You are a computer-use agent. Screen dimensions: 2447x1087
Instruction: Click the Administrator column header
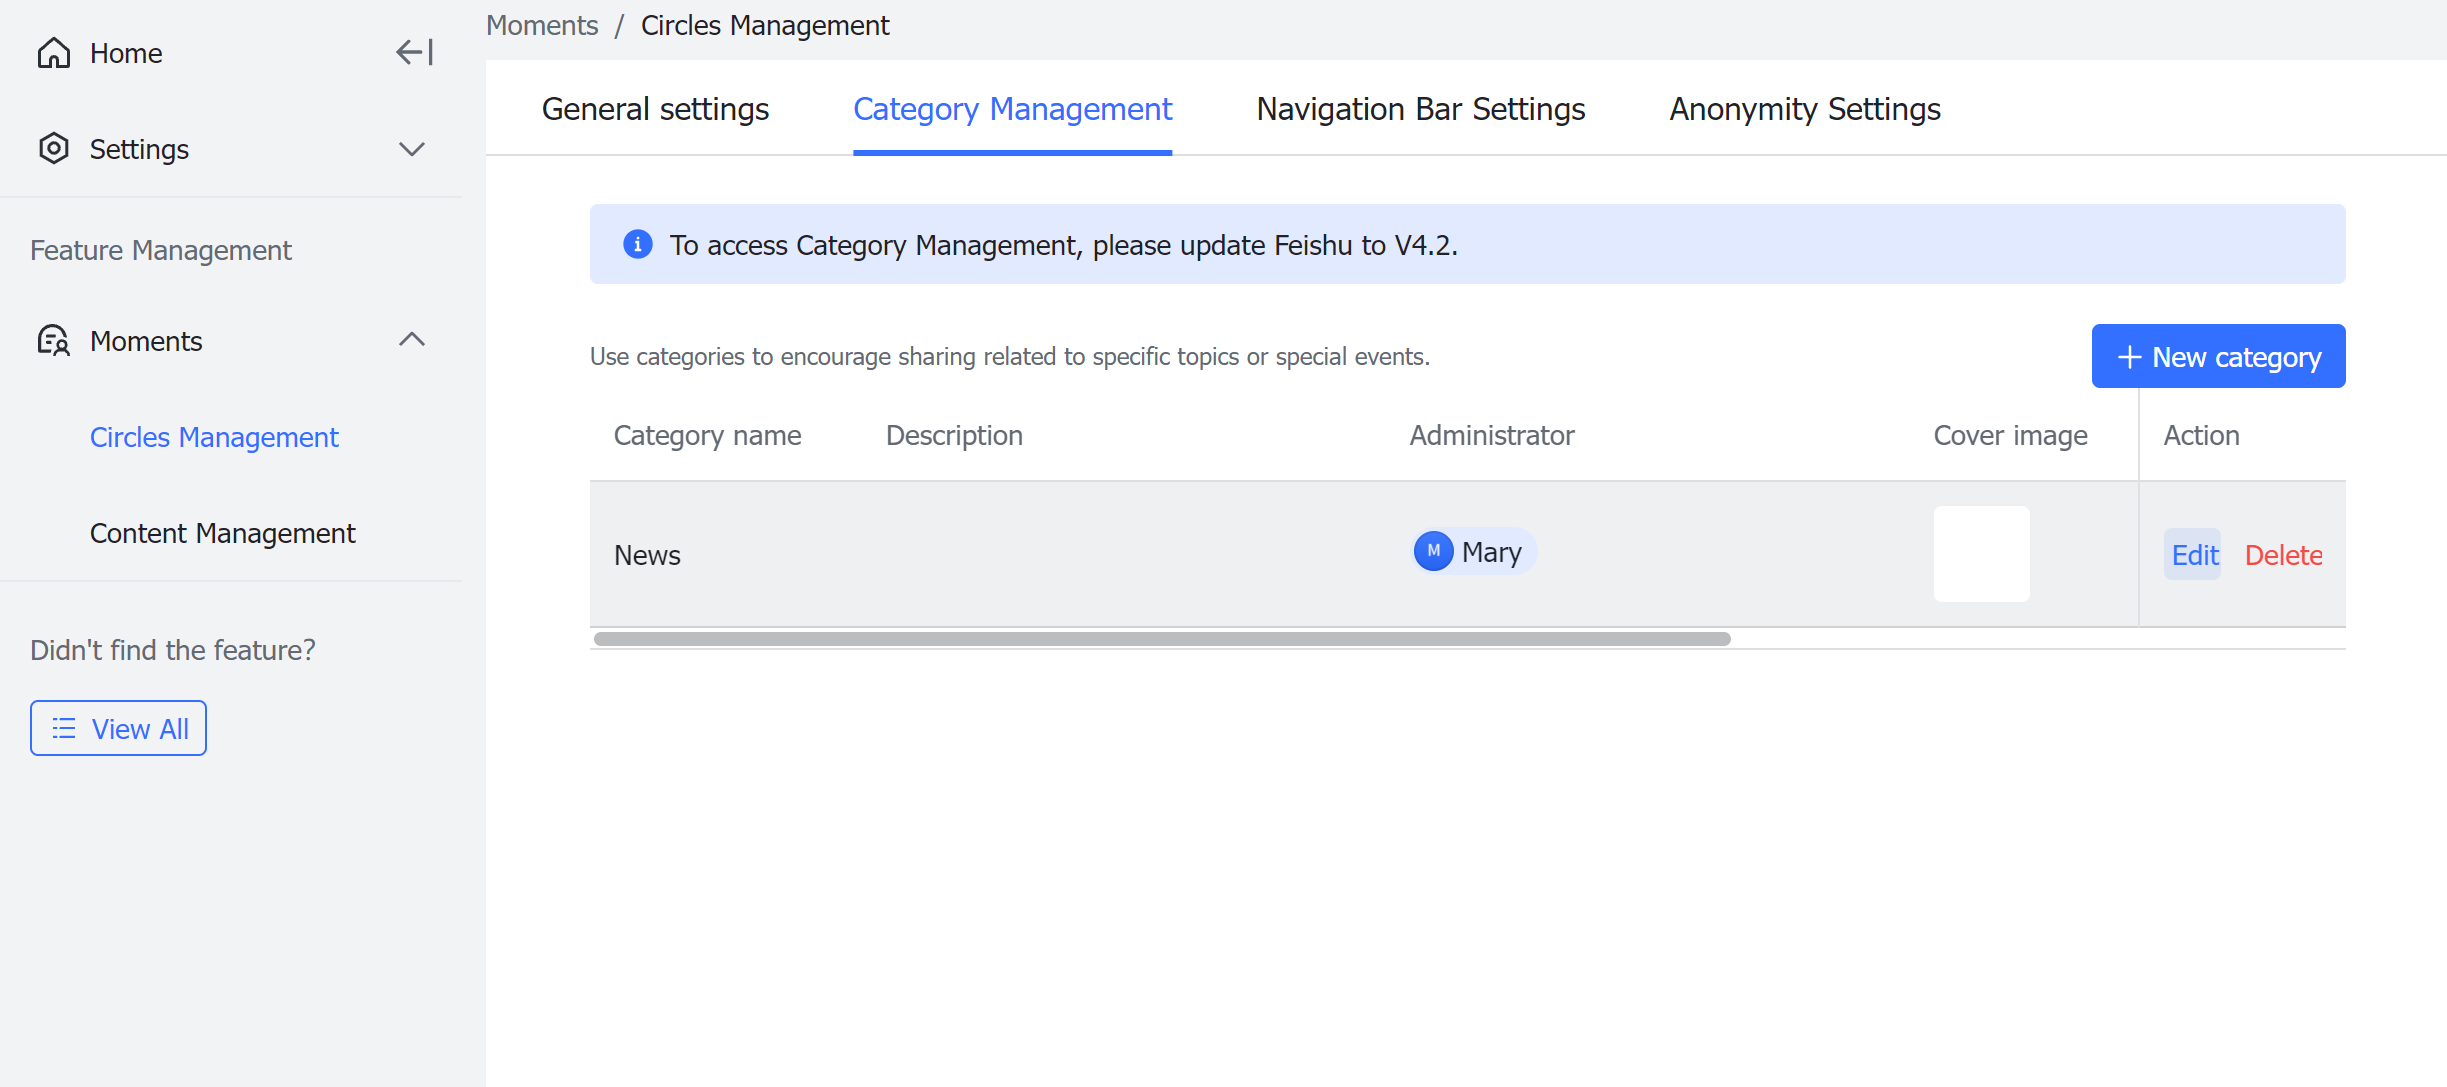(x=1491, y=435)
